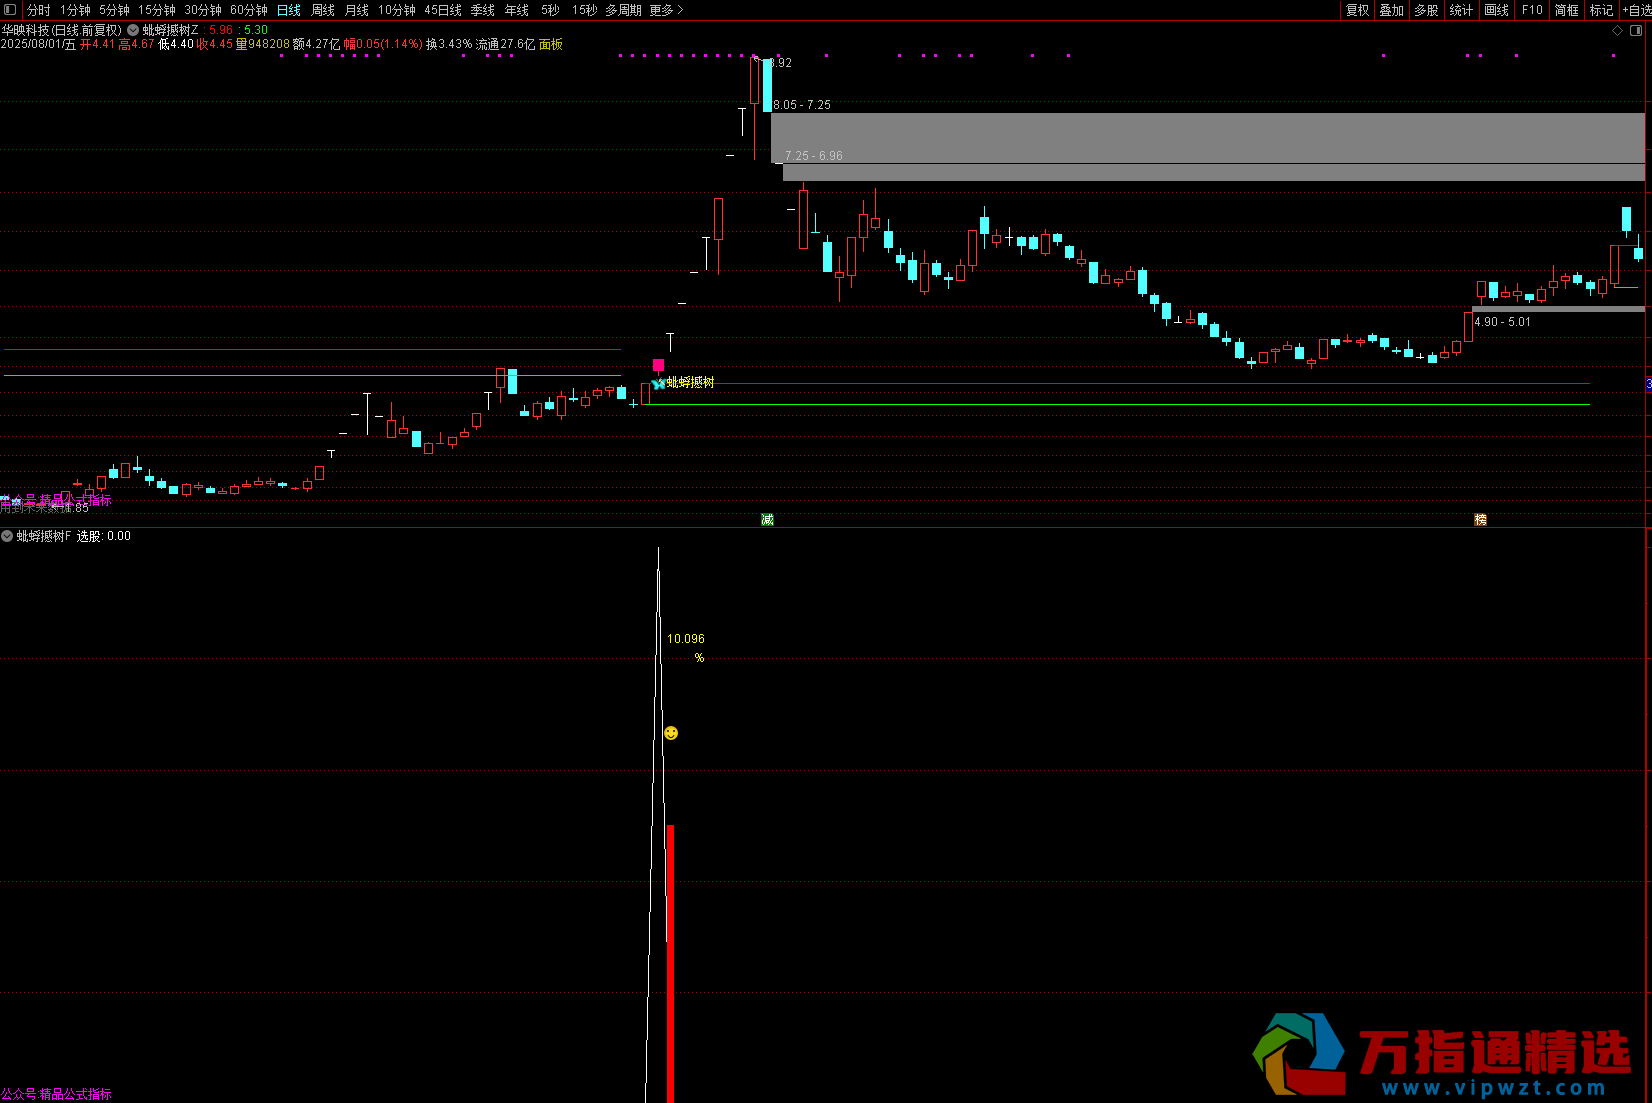Click the 开4.41 open price value
1652x1103 pixels.
pos(97,44)
